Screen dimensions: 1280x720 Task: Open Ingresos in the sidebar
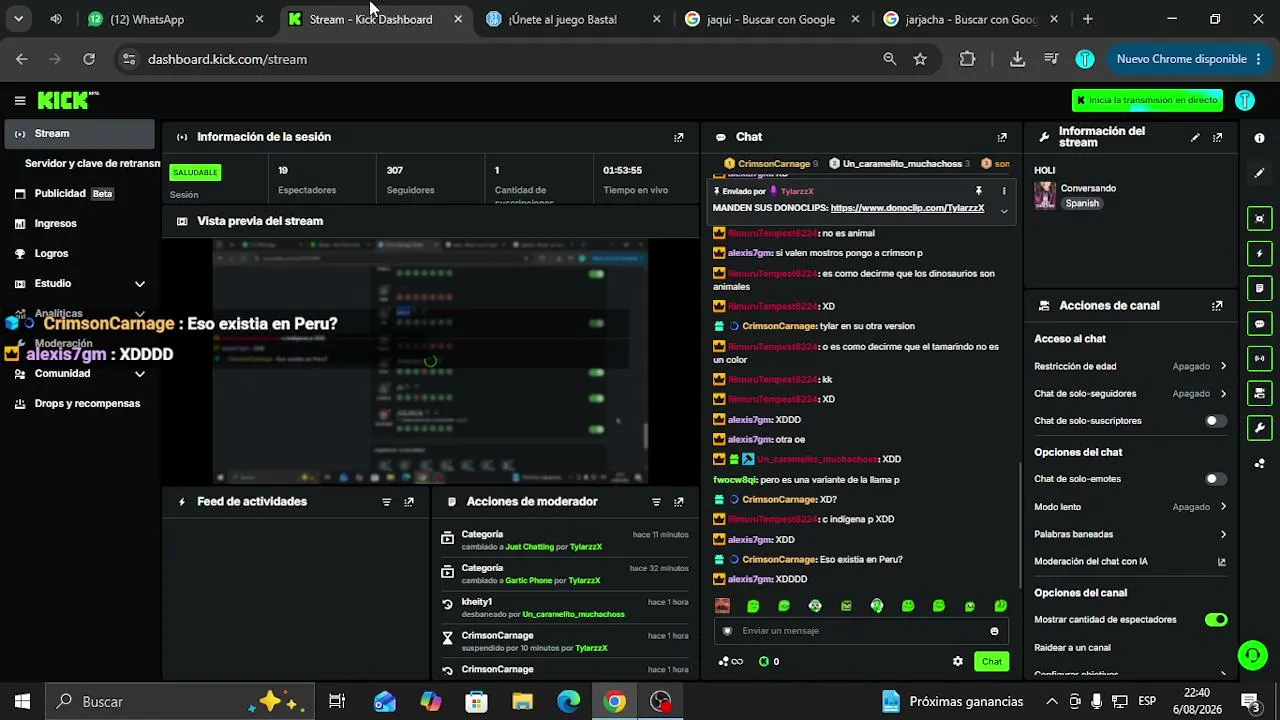78,224
